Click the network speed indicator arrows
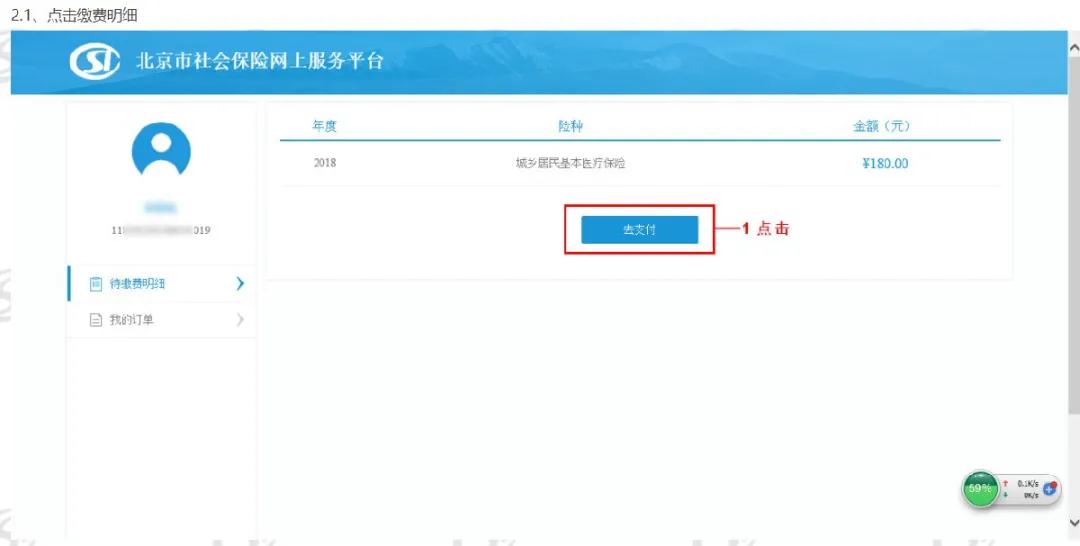1080x546 pixels. coord(1006,489)
